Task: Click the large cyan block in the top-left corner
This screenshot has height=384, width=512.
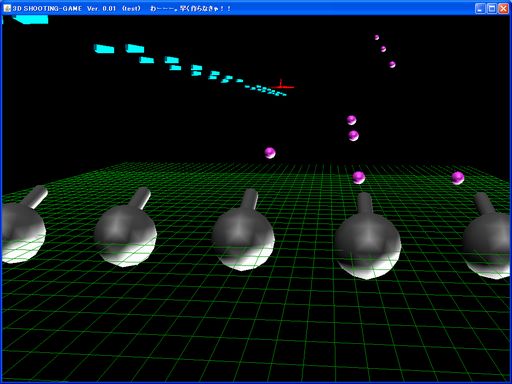Action: pyautogui.click(x=30, y=20)
